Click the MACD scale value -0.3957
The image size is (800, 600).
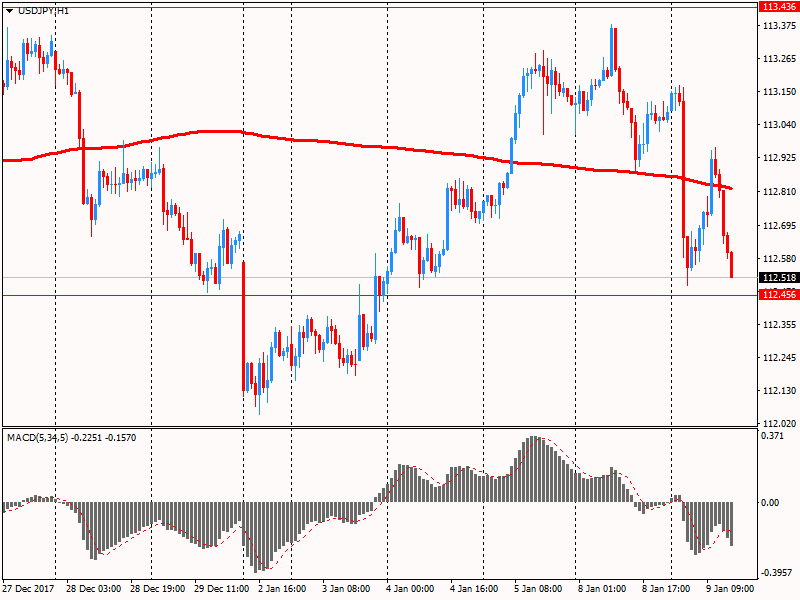pos(776,572)
